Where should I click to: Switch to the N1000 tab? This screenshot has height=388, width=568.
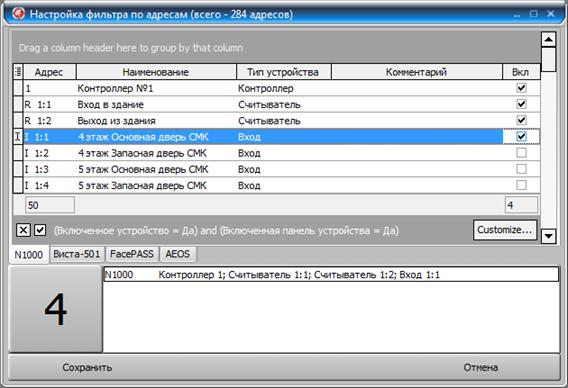[x=29, y=254]
